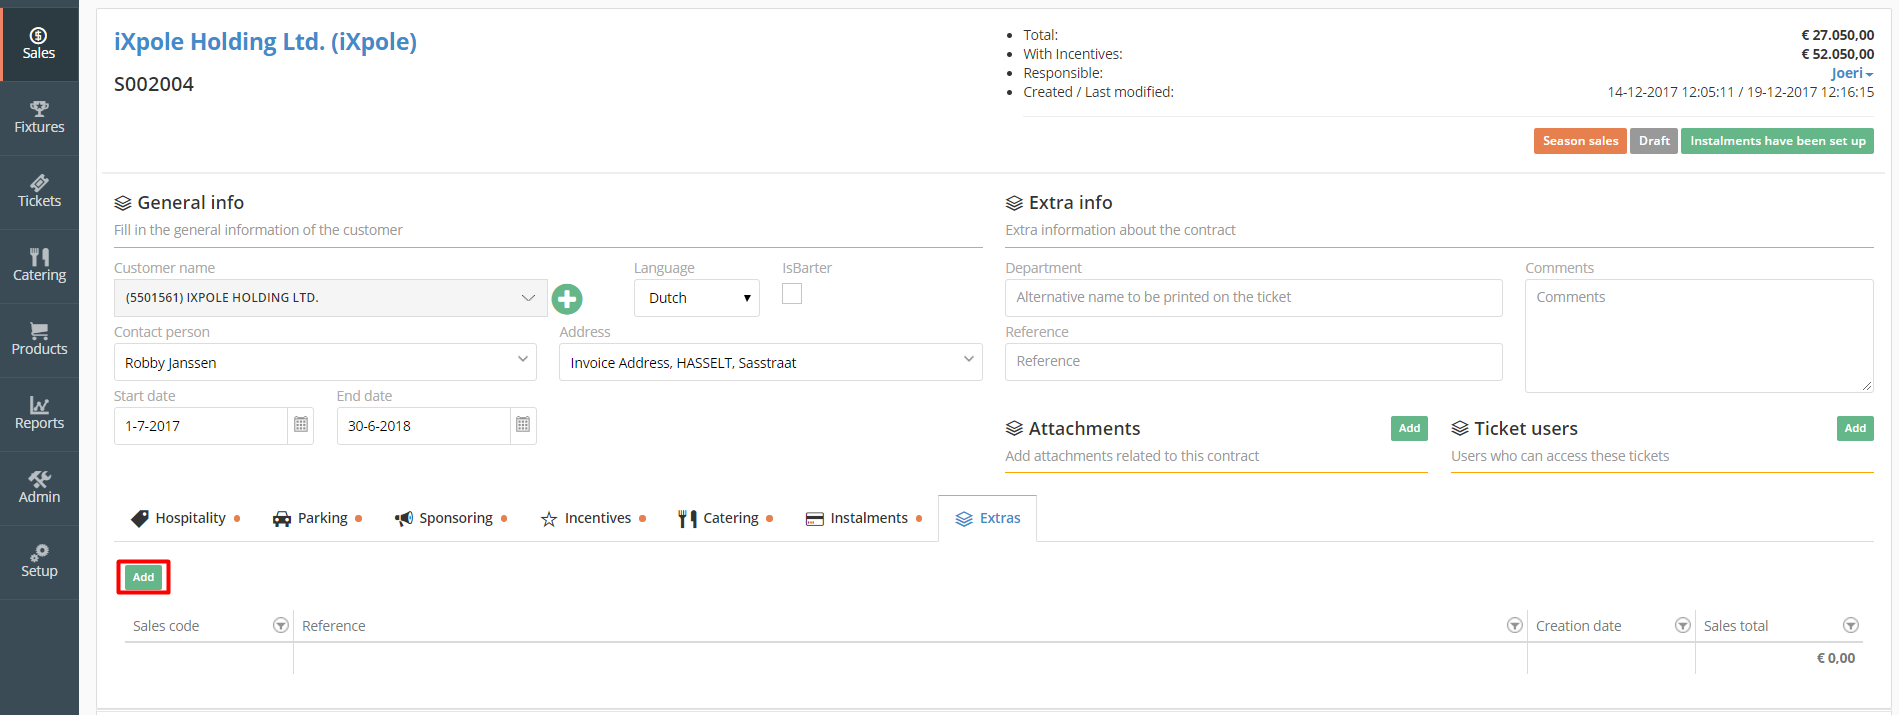Sort by the Sales code column header
The height and width of the screenshot is (715, 1899).
coord(166,626)
